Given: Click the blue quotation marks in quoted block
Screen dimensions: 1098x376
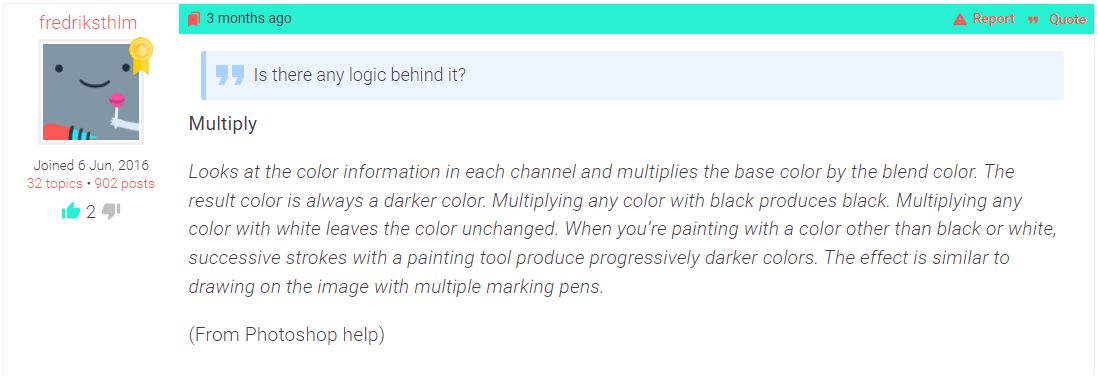Looking at the screenshot, I should pyautogui.click(x=230, y=75).
